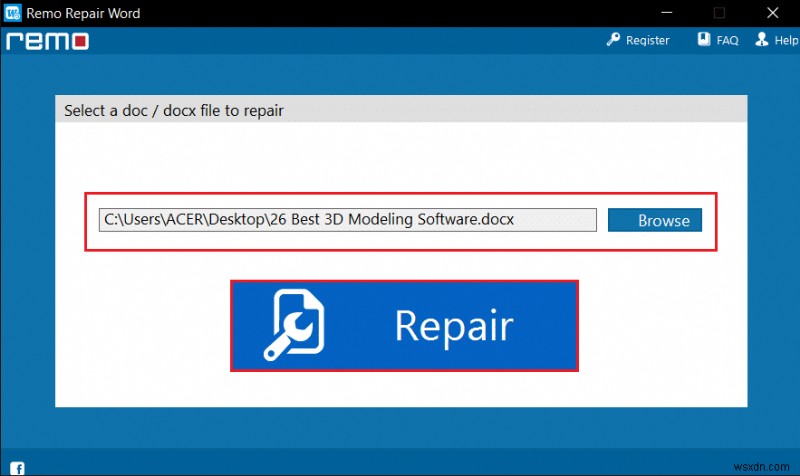Open the Register link
The width and height of the screenshot is (800, 476).
(647, 40)
